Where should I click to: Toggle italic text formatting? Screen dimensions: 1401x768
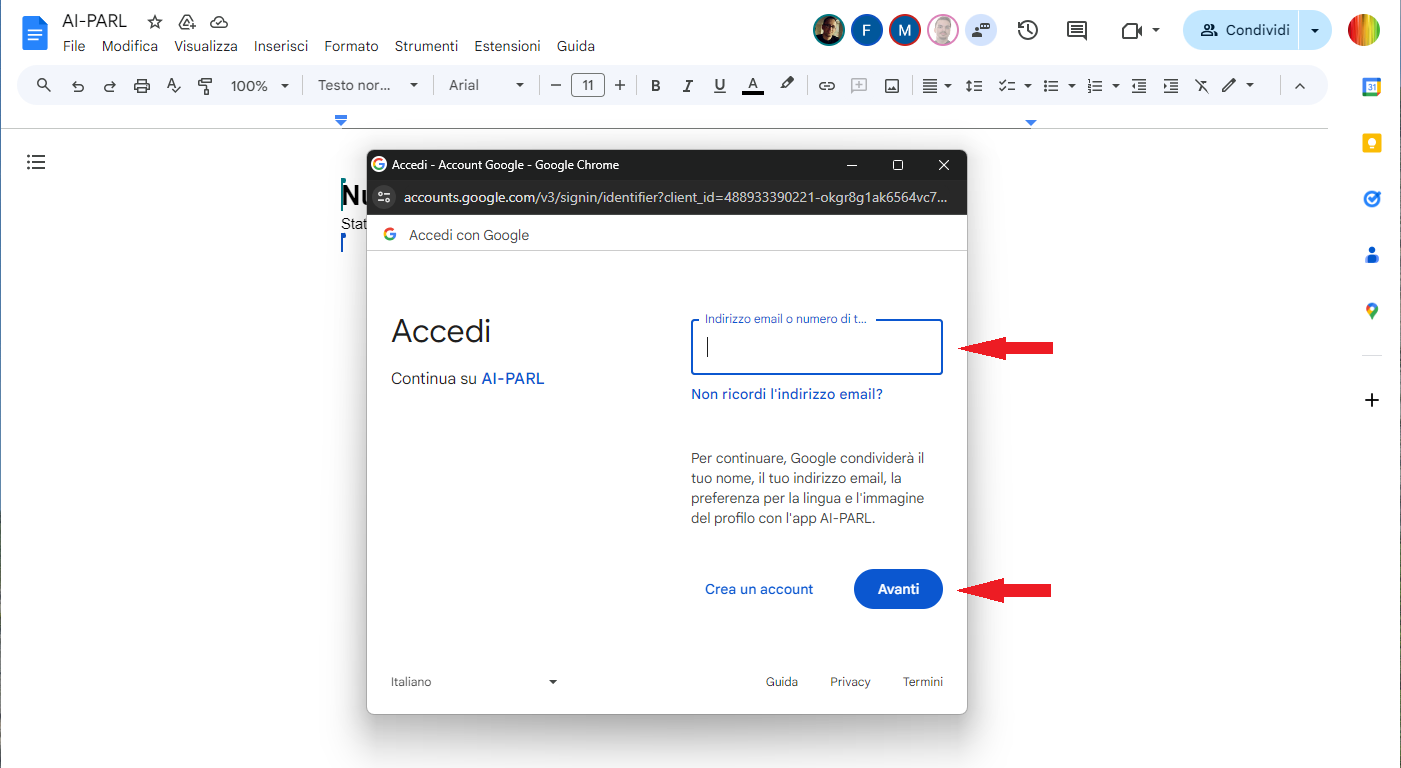point(687,86)
